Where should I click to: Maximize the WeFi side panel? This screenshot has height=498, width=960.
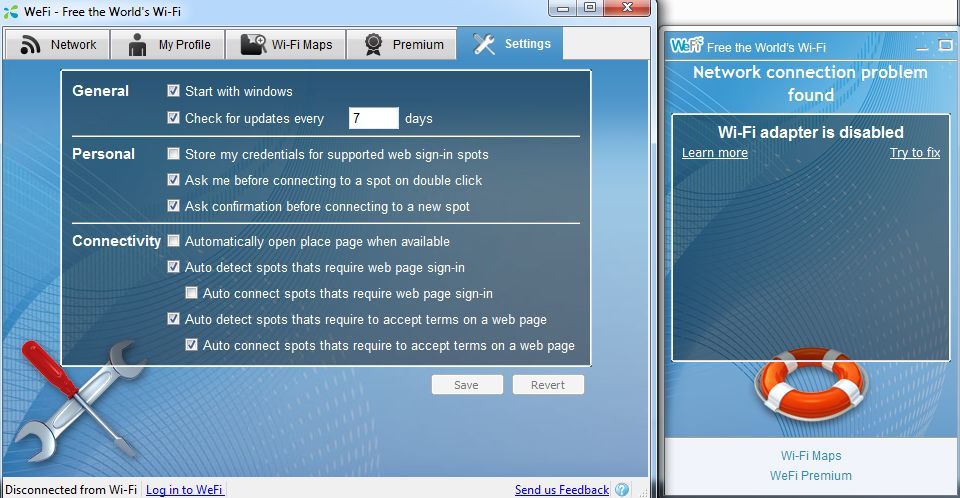tap(945, 45)
